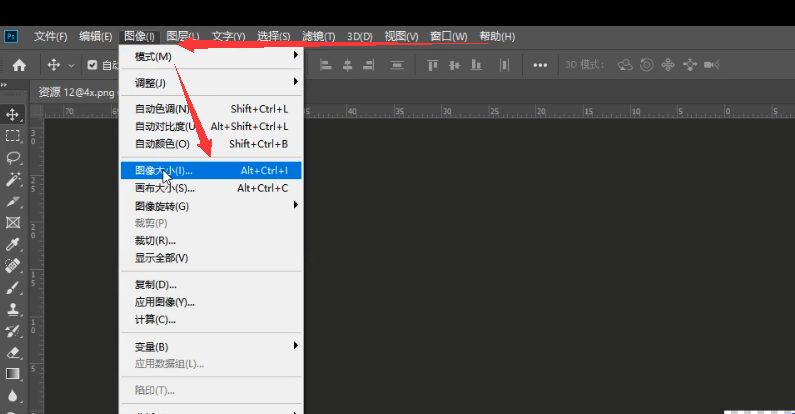Select the Rectangular Marquee tool
This screenshot has height=414, width=795.
13,136
